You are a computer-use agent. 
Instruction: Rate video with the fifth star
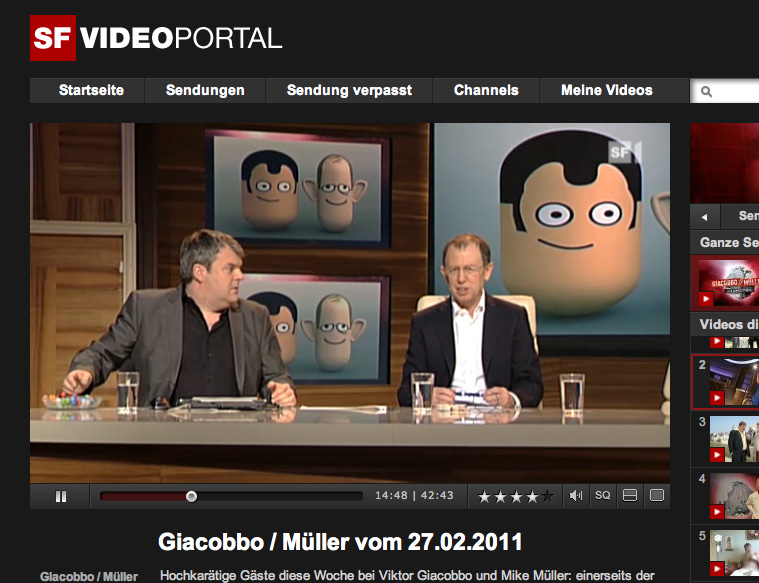tap(547, 496)
